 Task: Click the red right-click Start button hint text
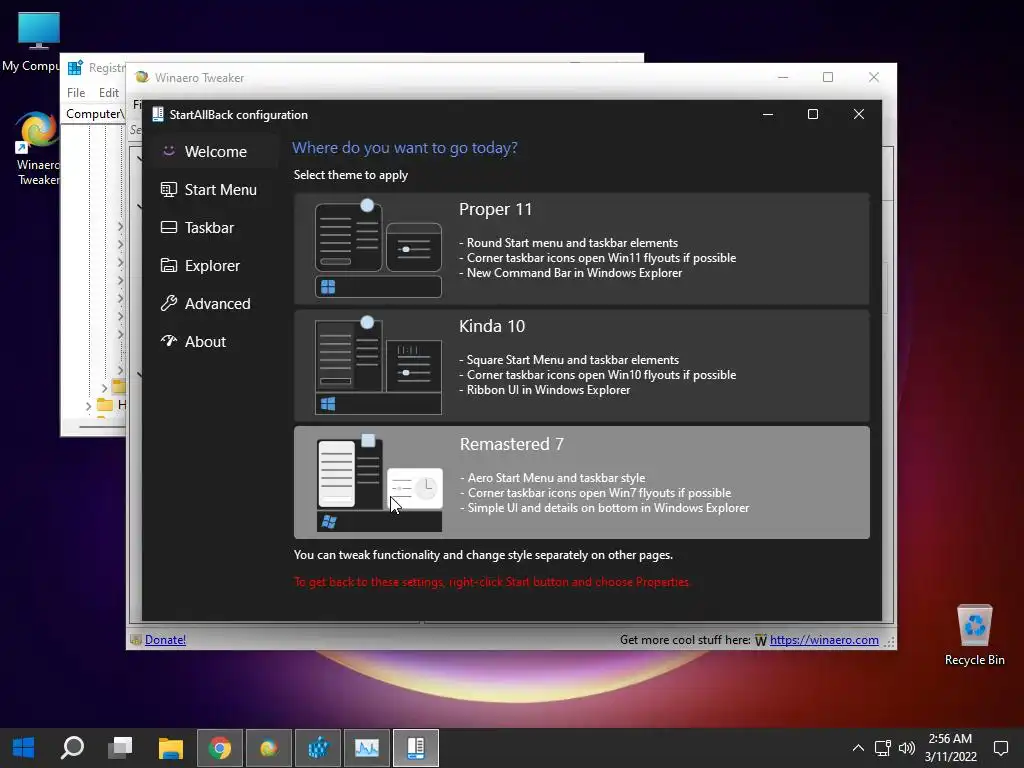pos(492,582)
